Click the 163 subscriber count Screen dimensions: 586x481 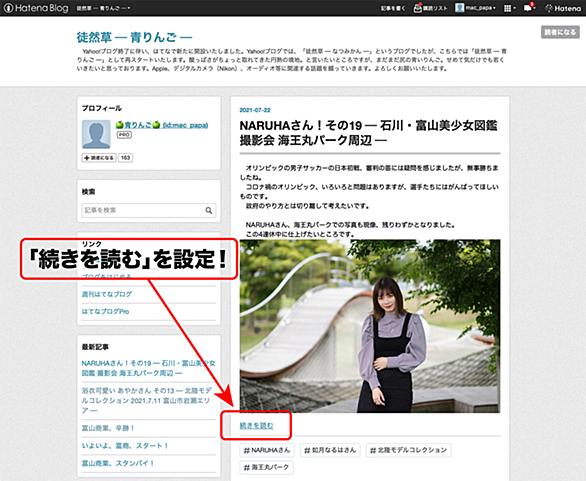(126, 158)
